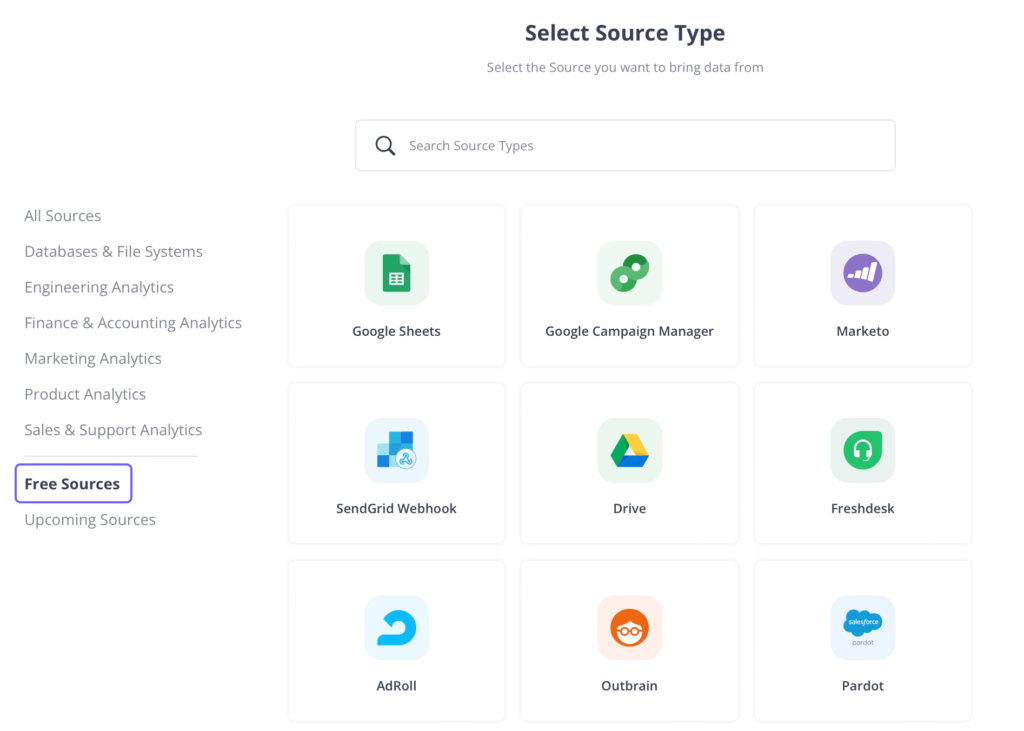Select the Free Sources filter
Image resolution: width=1024 pixels, height=731 pixels.
click(x=72, y=484)
